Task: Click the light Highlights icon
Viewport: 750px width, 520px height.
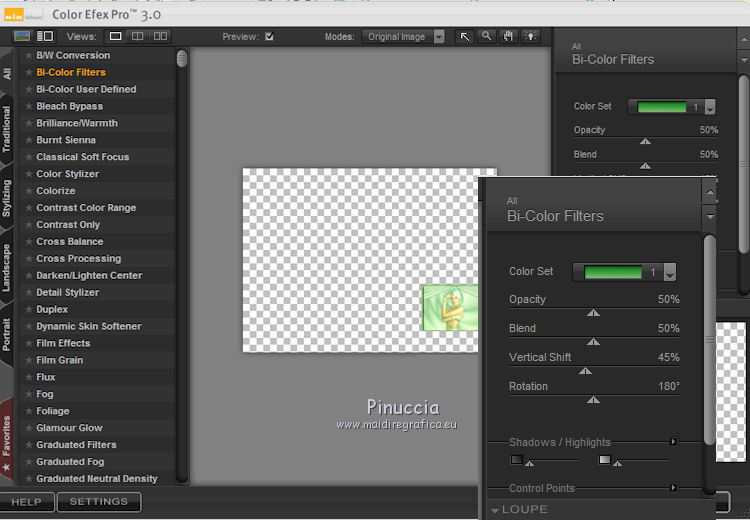Action: click(605, 460)
